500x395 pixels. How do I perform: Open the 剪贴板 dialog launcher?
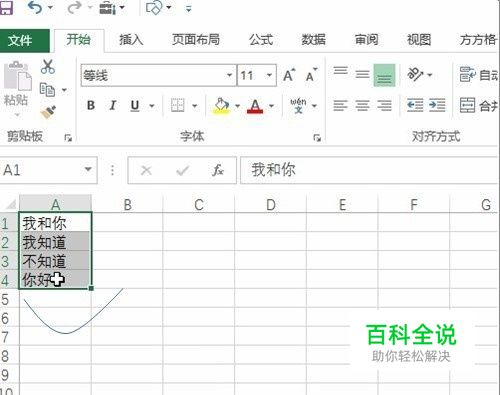pyautogui.click(x=68, y=138)
